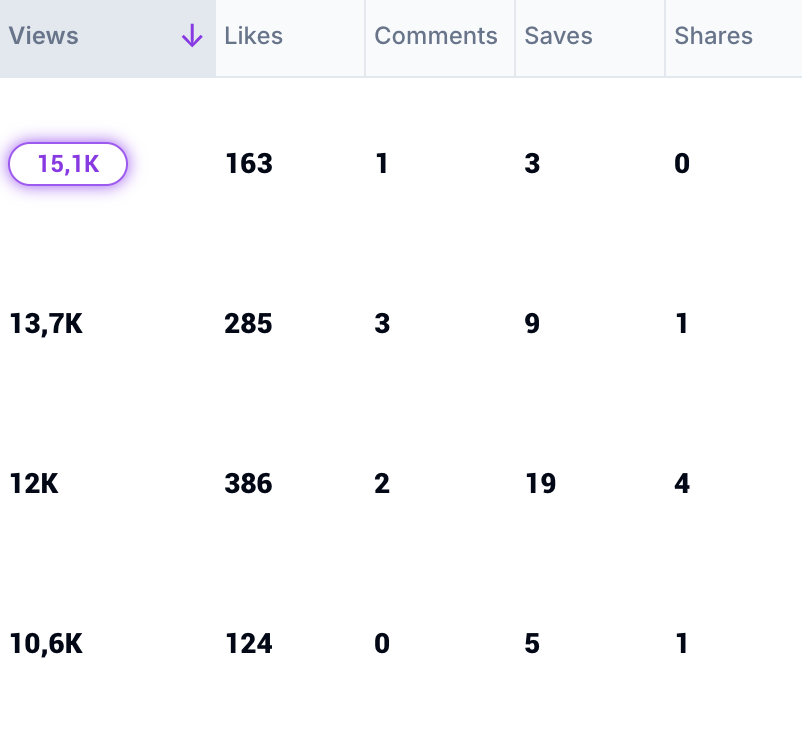Click the 124 likes cell
802x756 pixels.
pyautogui.click(x=249, y=644)
